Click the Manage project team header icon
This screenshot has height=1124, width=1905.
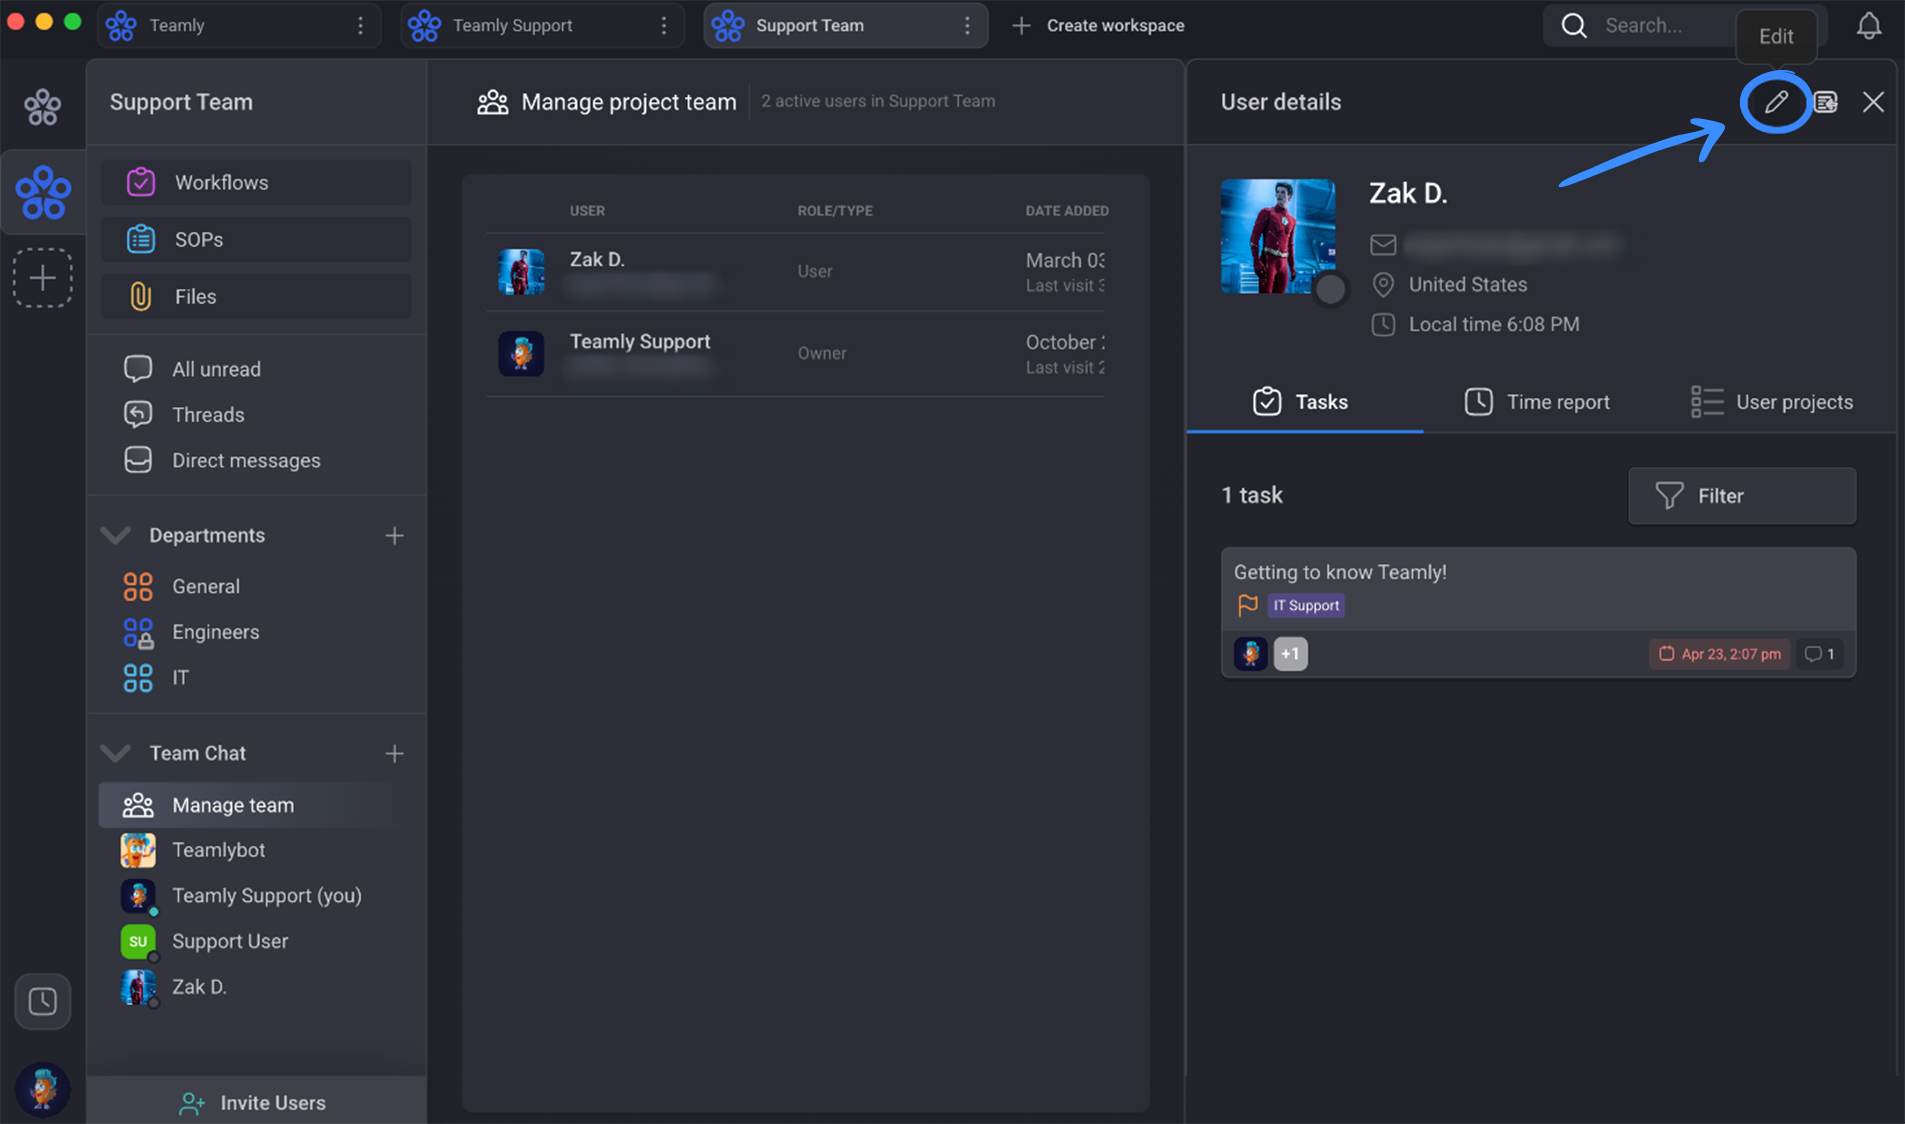[492, 102]
